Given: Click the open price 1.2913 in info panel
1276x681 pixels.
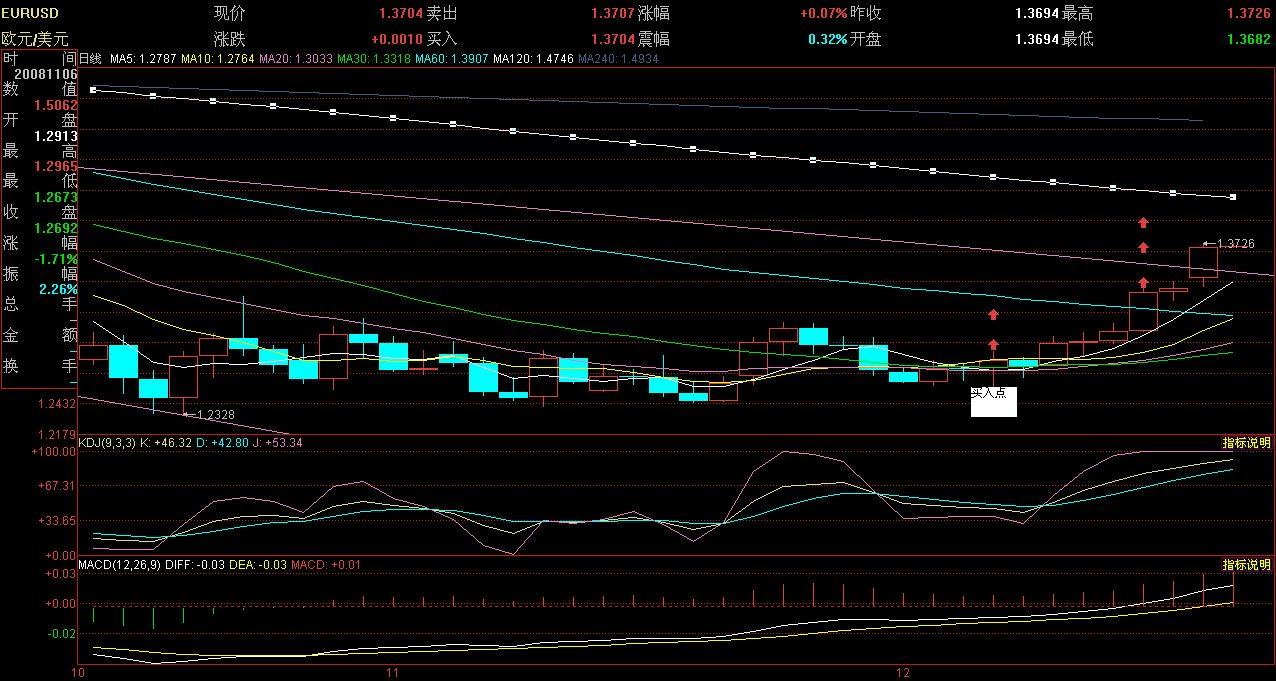Looking at the screenshot, I should (x=56, y=136).
